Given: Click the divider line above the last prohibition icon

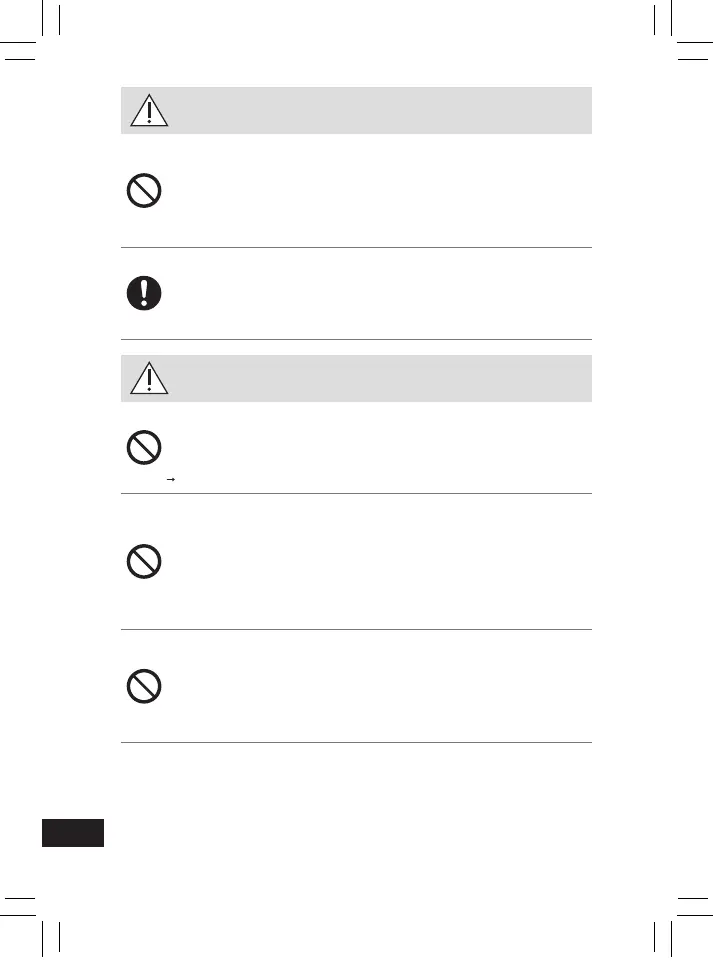Looking at the screenshot, I should (x=356, y=629).
